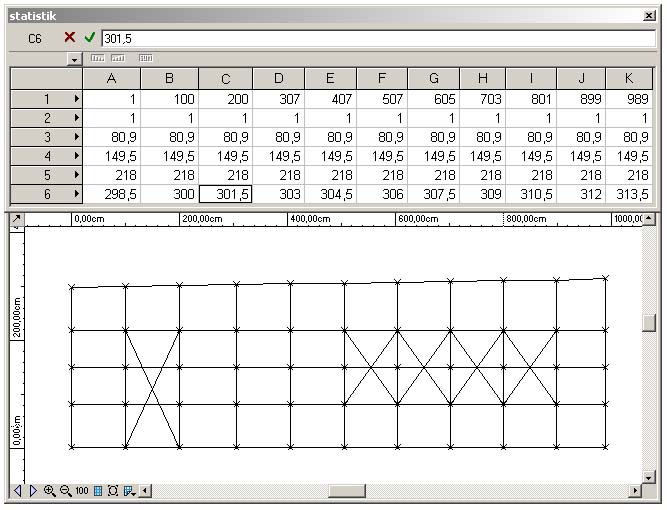Click the formula input field showing 301,5
The width and height of the screenshot is (667, 510).
(379, 39)
